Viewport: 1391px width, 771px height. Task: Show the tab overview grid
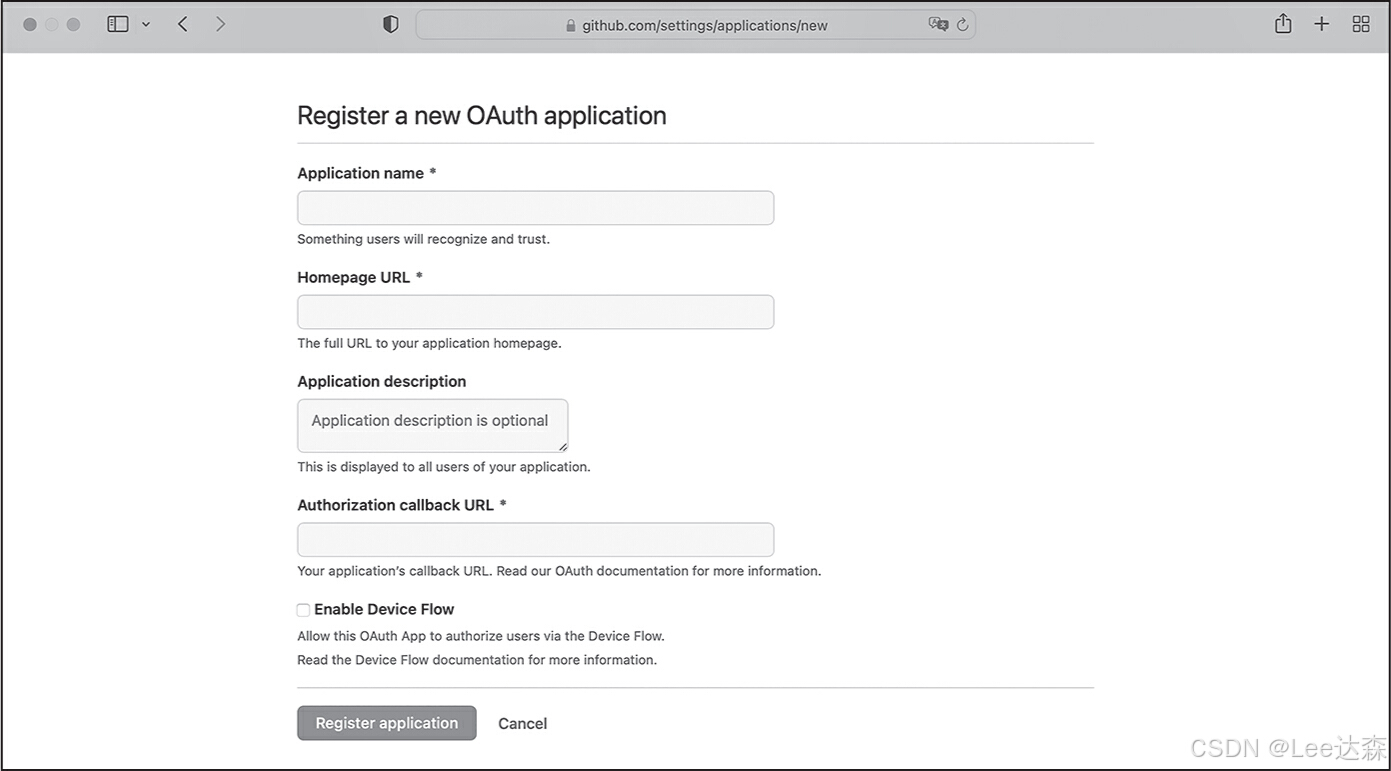[1360, 23]
